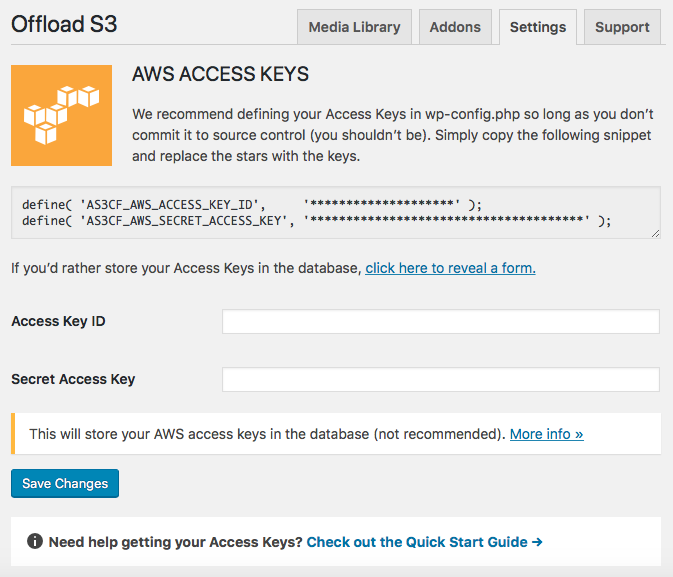
Task: Click the snippet box resize handle
Action: [655, 234]
